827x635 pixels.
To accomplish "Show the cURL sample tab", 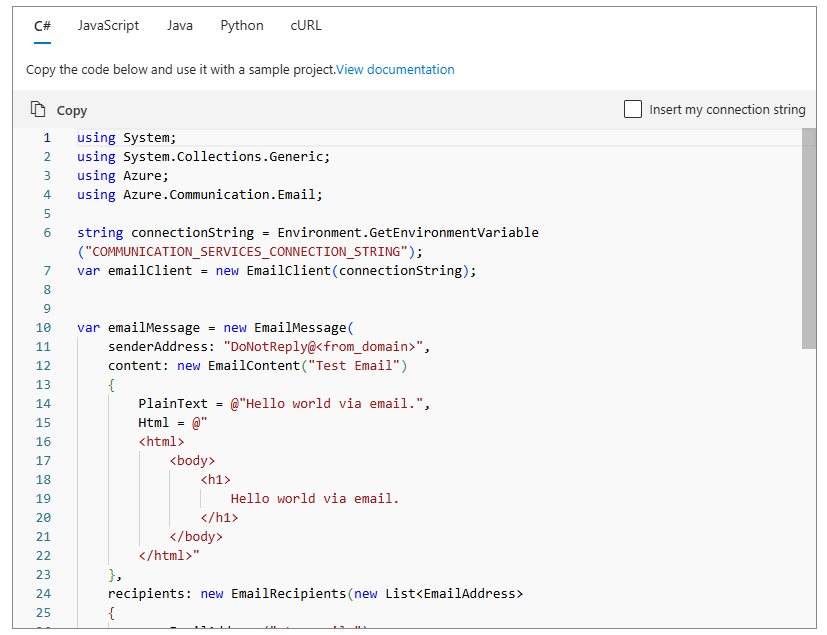I will click(306, 26).
